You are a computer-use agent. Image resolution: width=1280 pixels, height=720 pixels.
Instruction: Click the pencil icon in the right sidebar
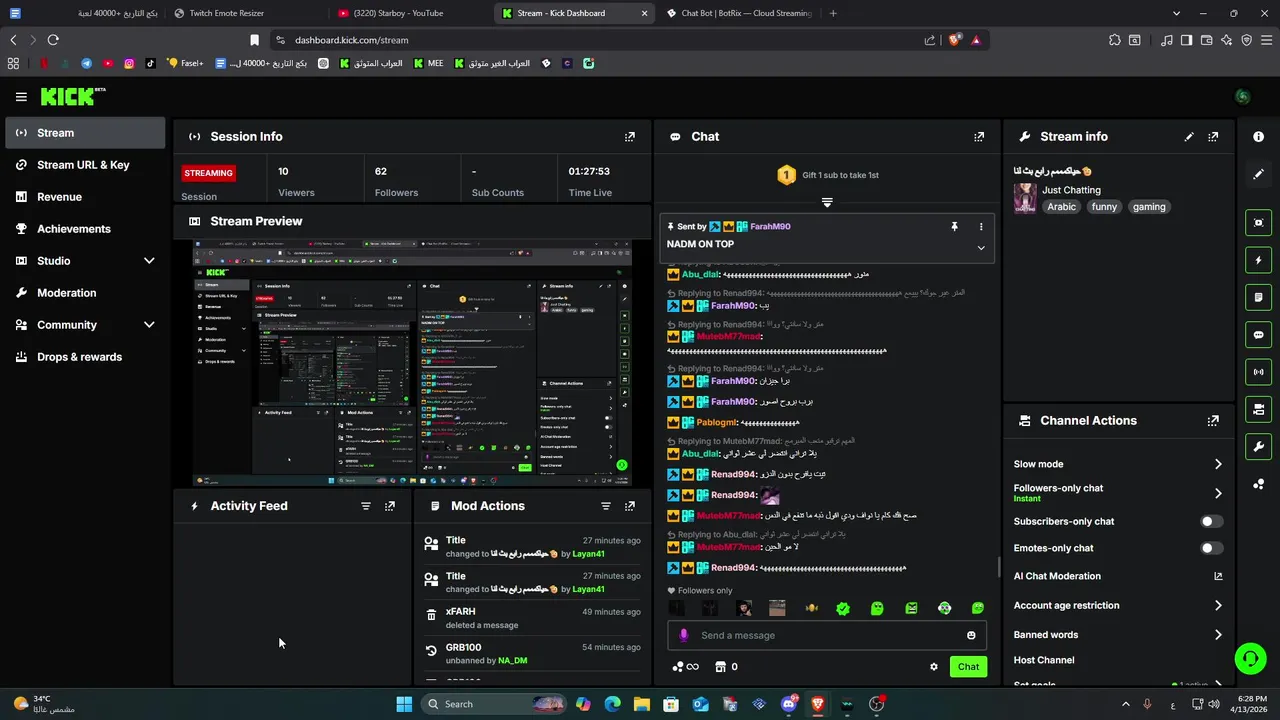click(1258, 174)
